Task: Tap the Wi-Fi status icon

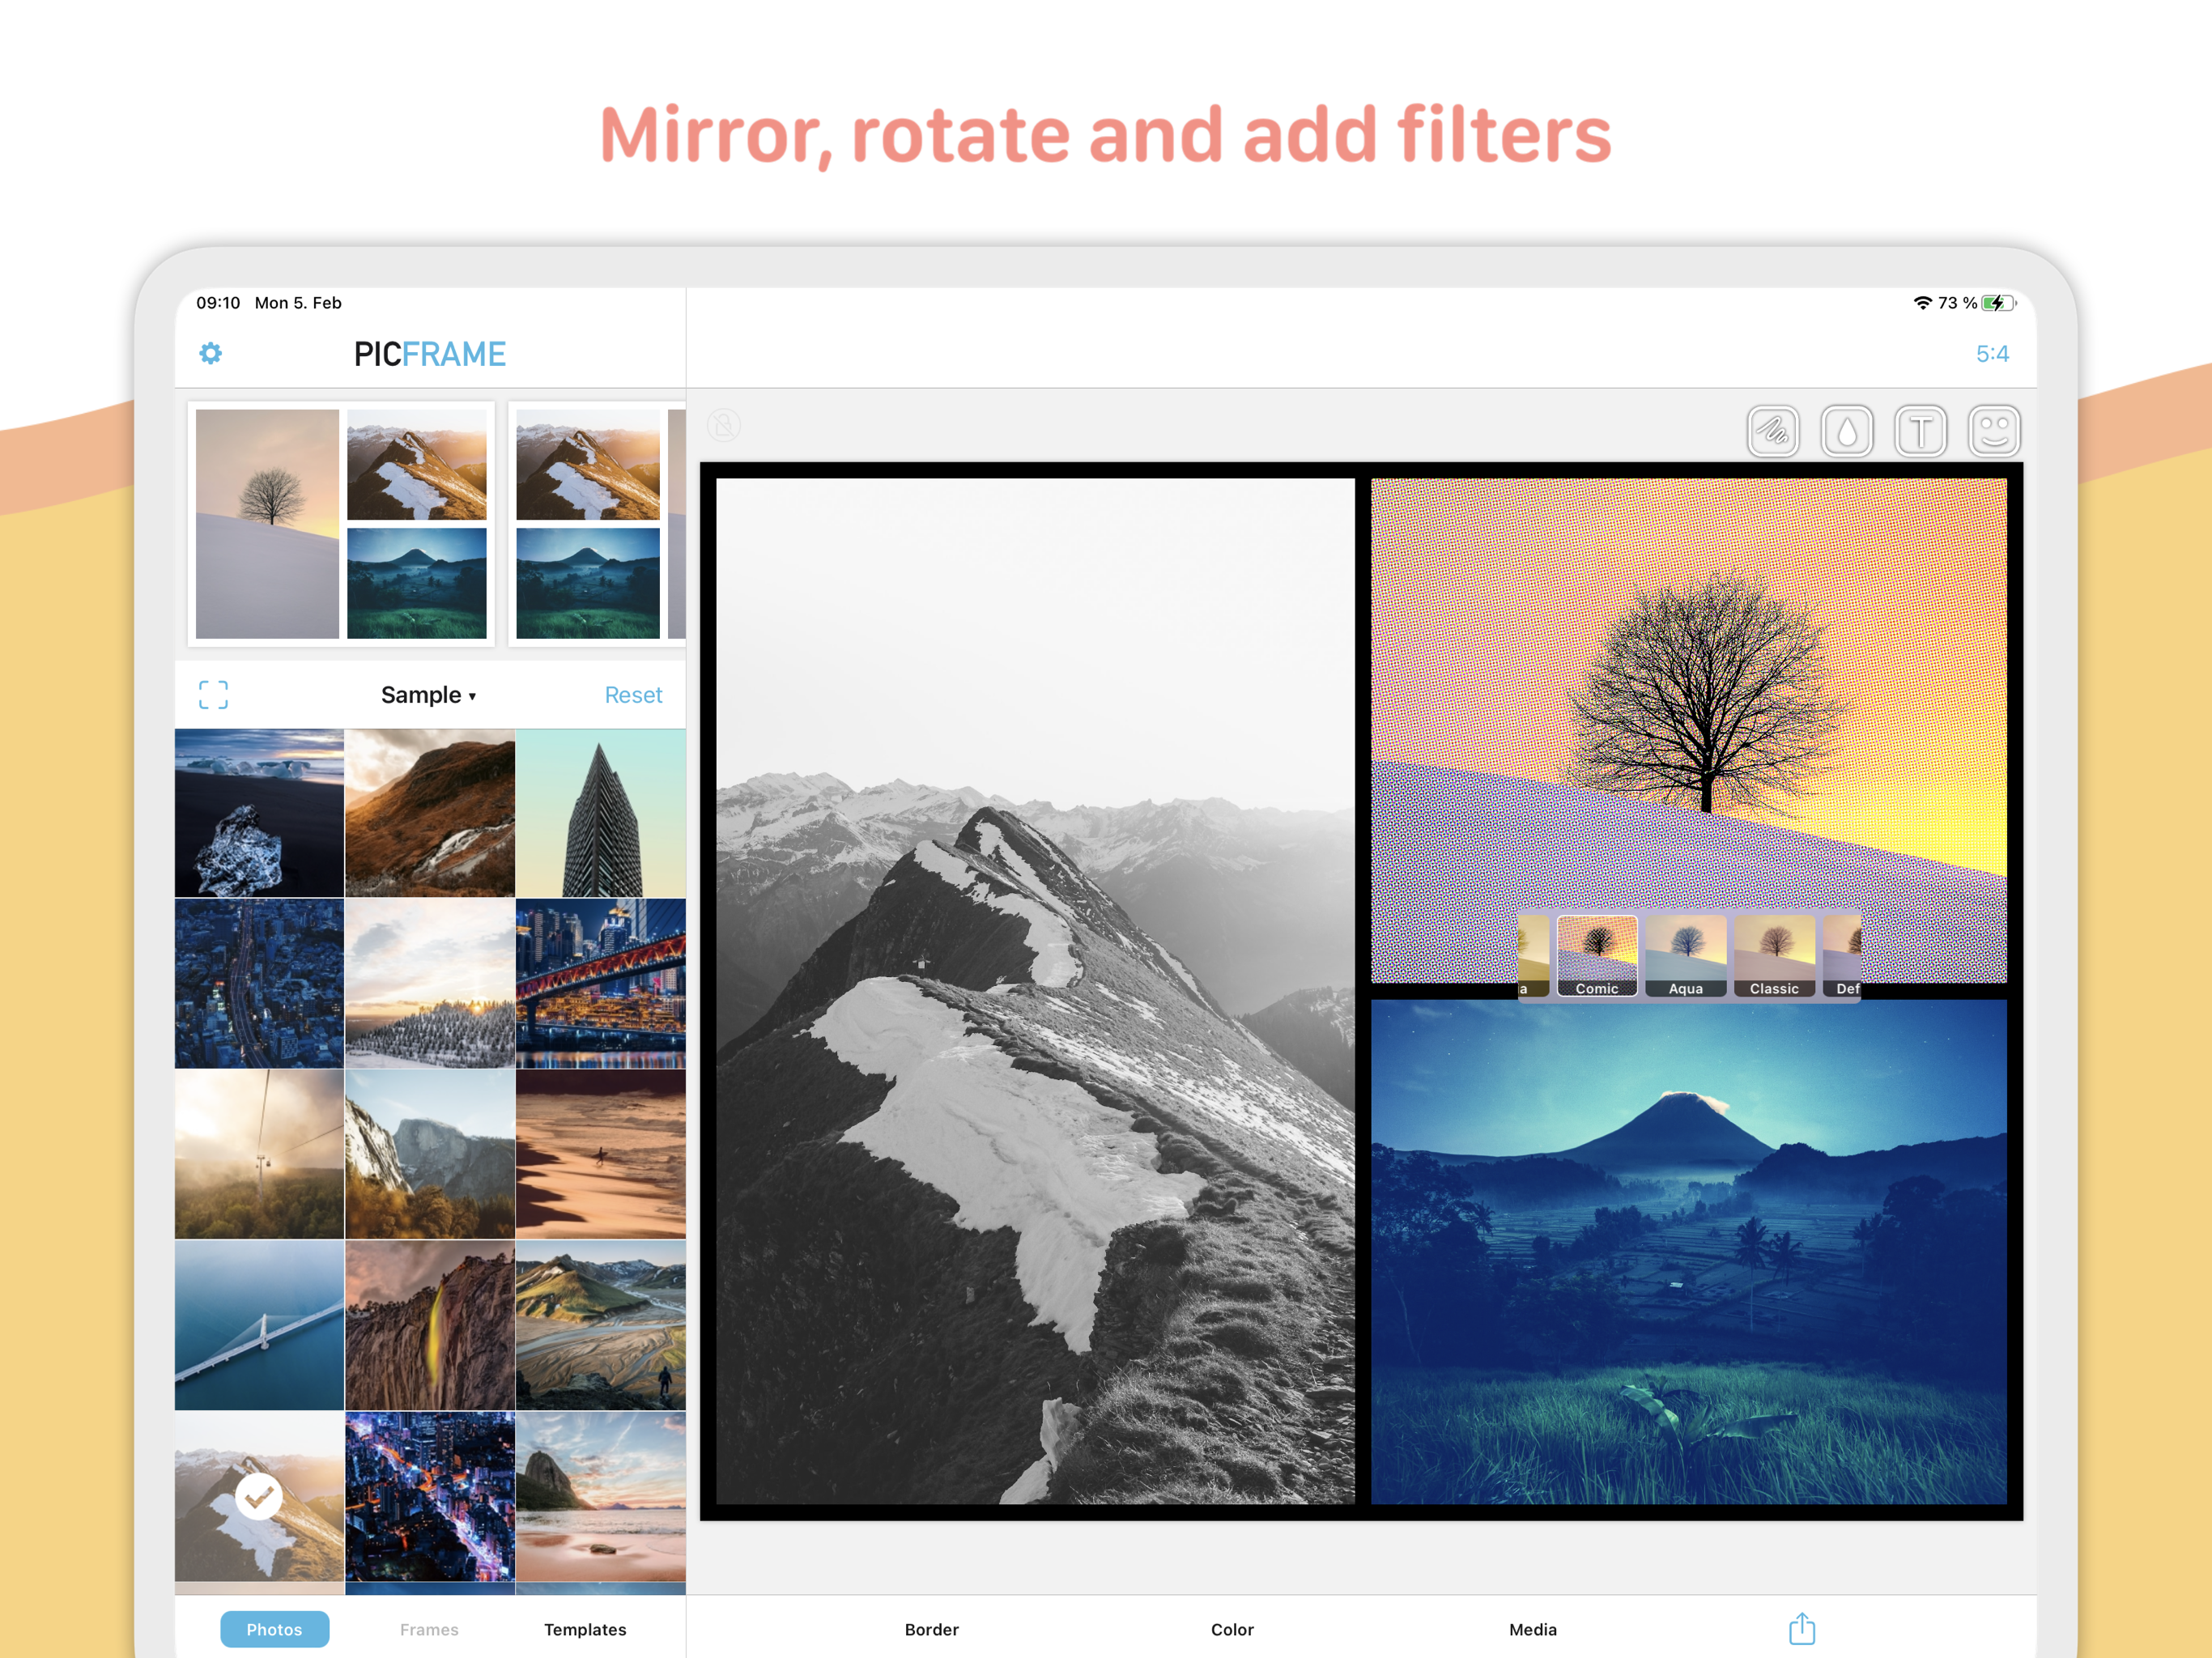Action: point(1922,303)
